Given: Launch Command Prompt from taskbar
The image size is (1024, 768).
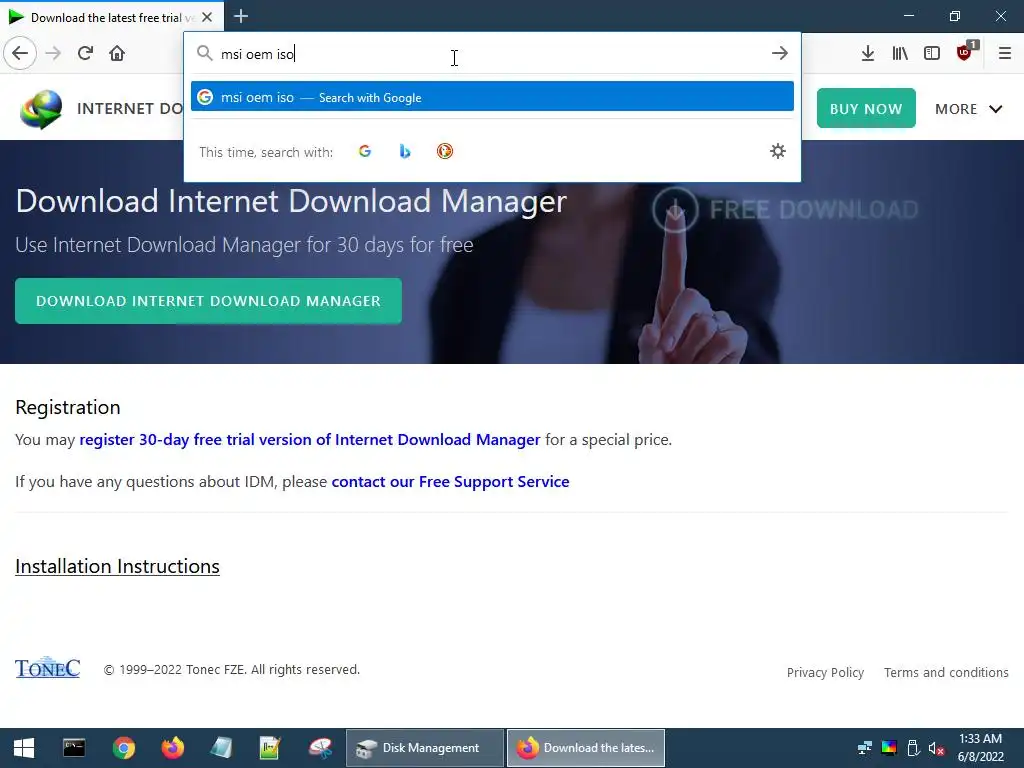Looking at the screenshot, I should pos(74,748).
